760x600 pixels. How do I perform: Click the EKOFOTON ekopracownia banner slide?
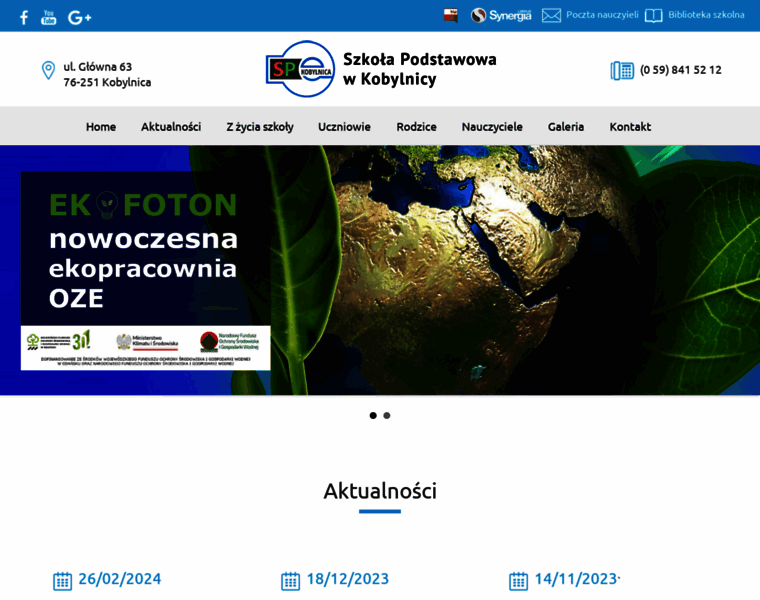click(x=380, y=270)
